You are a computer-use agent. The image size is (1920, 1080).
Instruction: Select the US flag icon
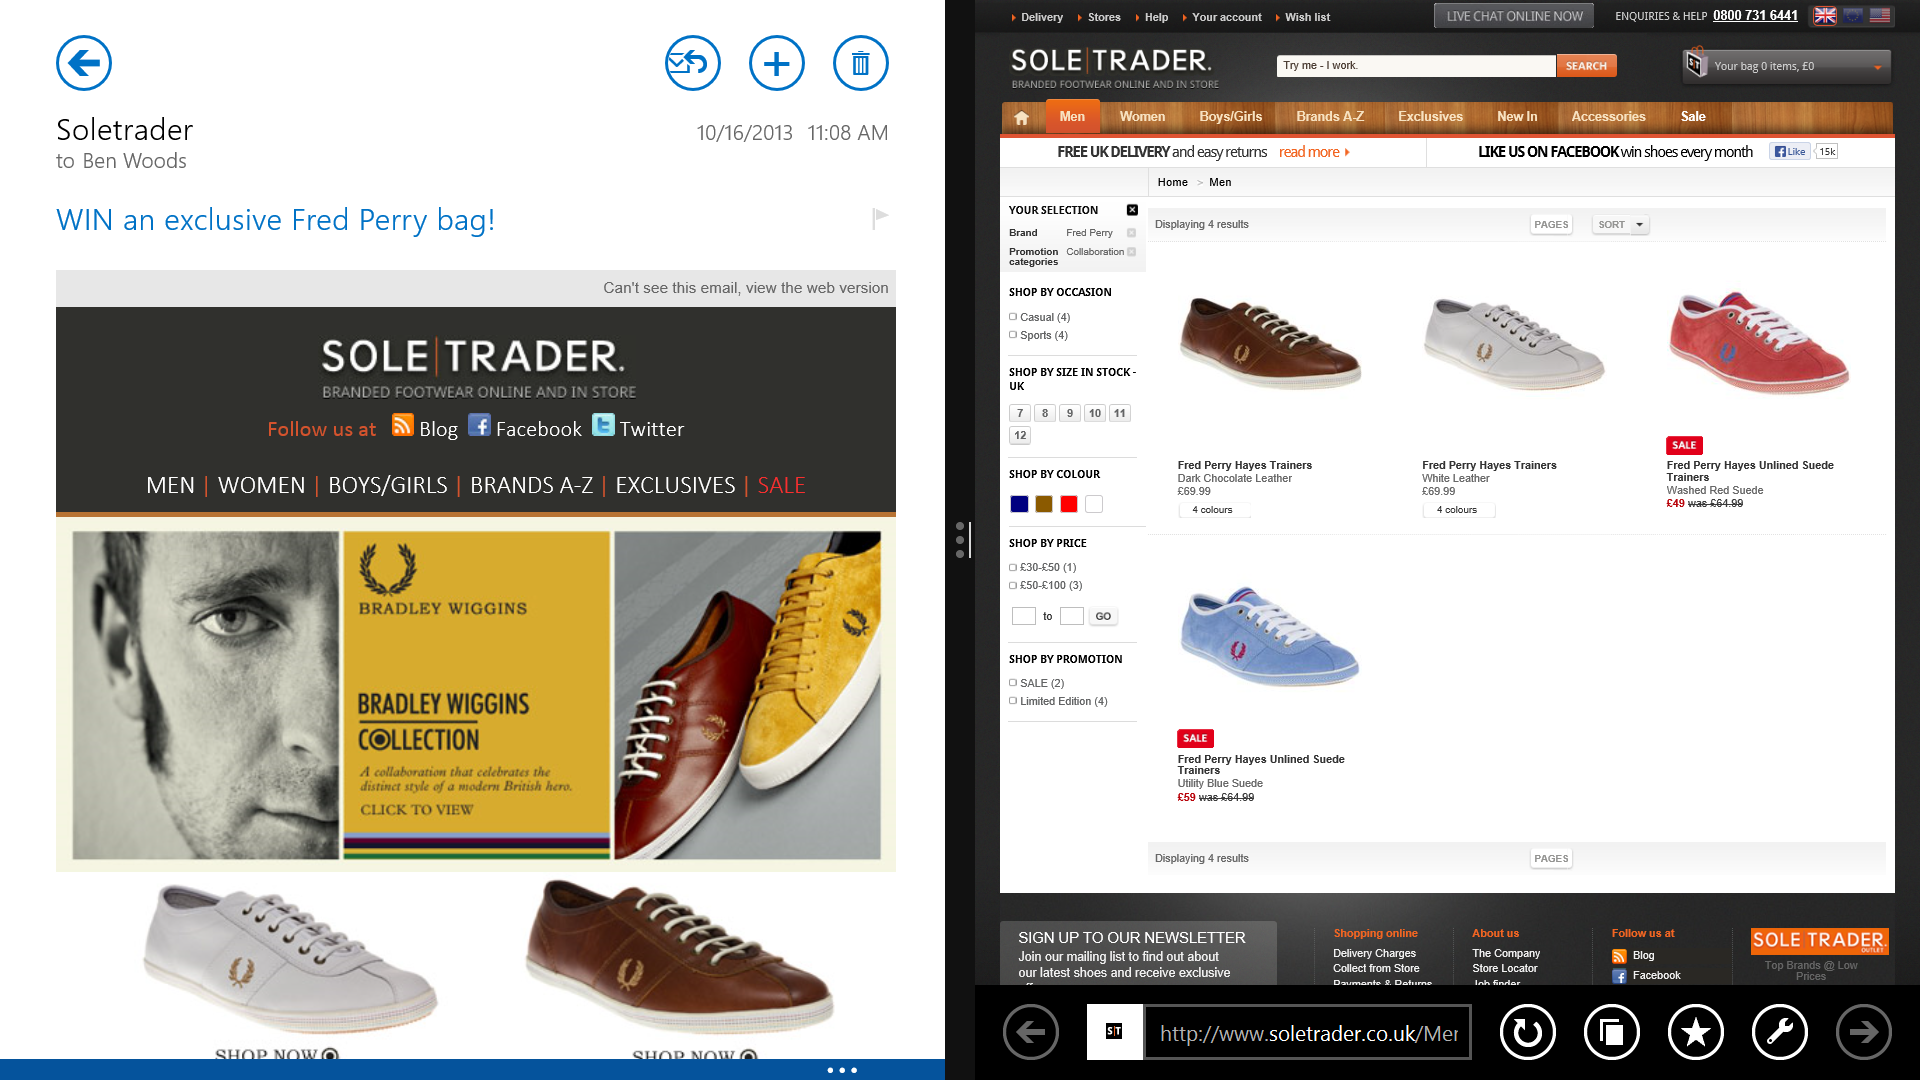[1880, 15]
